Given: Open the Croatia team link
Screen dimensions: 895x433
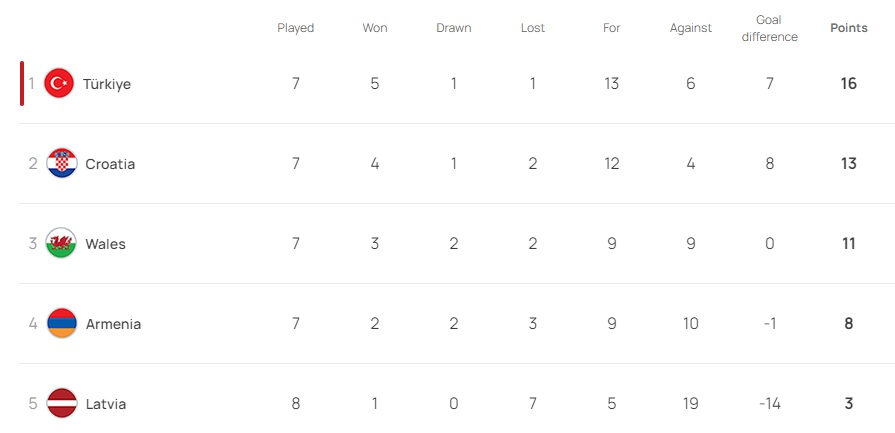Looking at the screenshot, I should (110, 164).
